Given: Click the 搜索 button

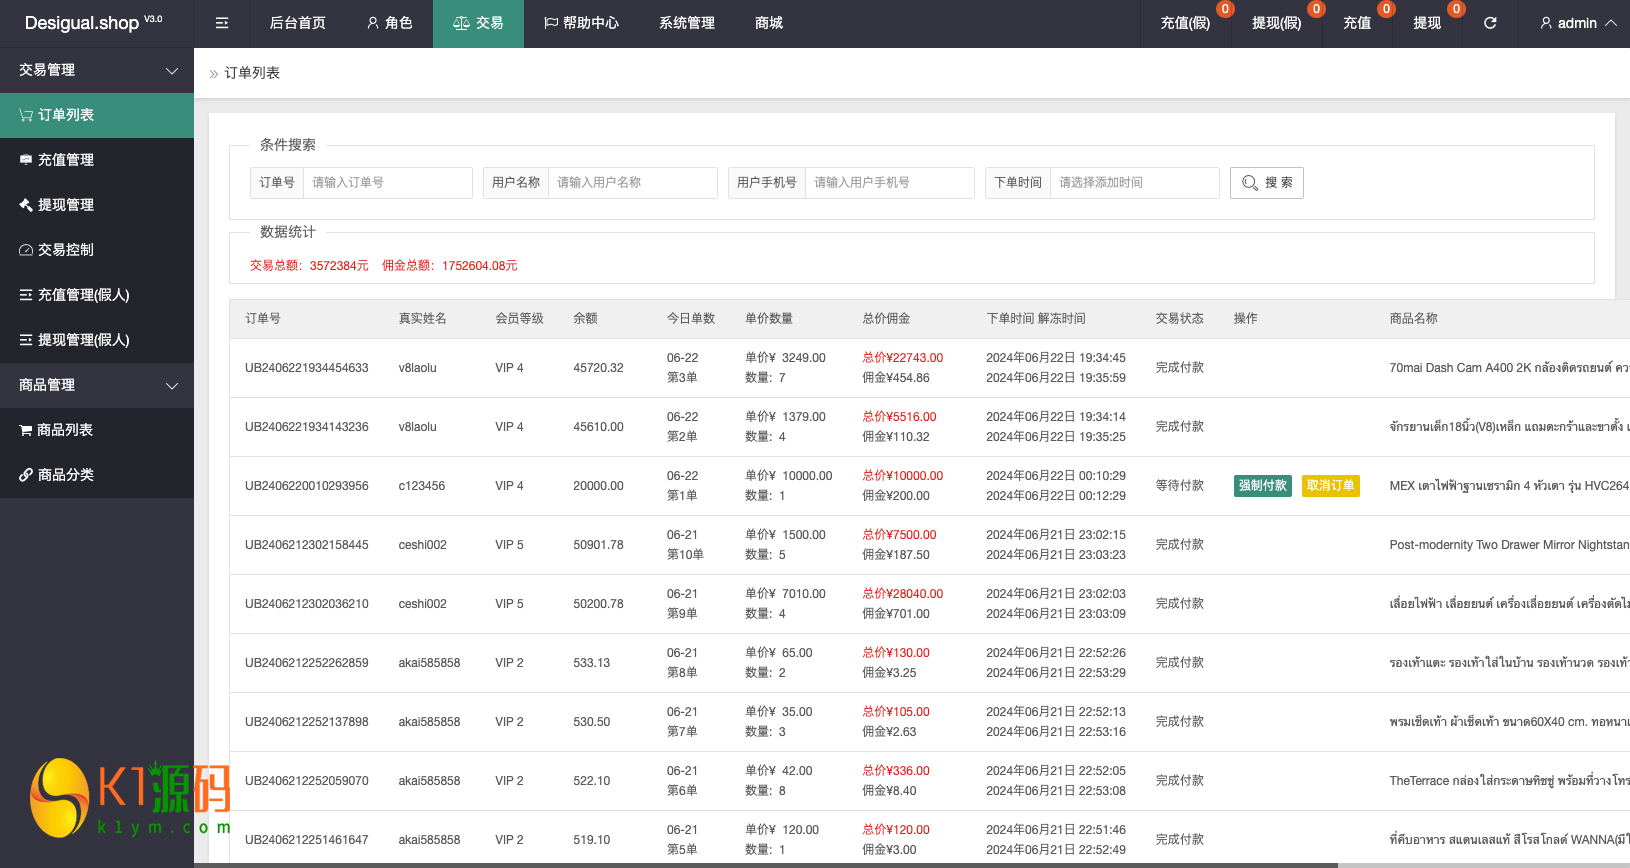Looking at the screenshot, I should click(x=1267, y=183).
